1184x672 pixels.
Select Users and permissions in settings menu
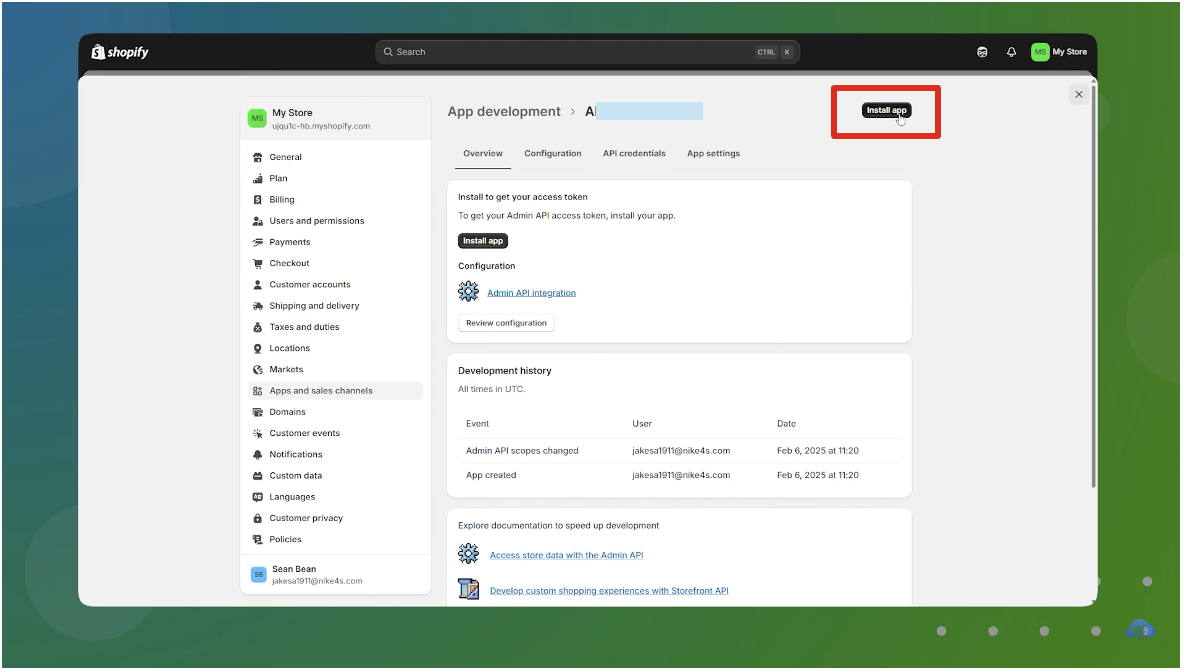335,221
